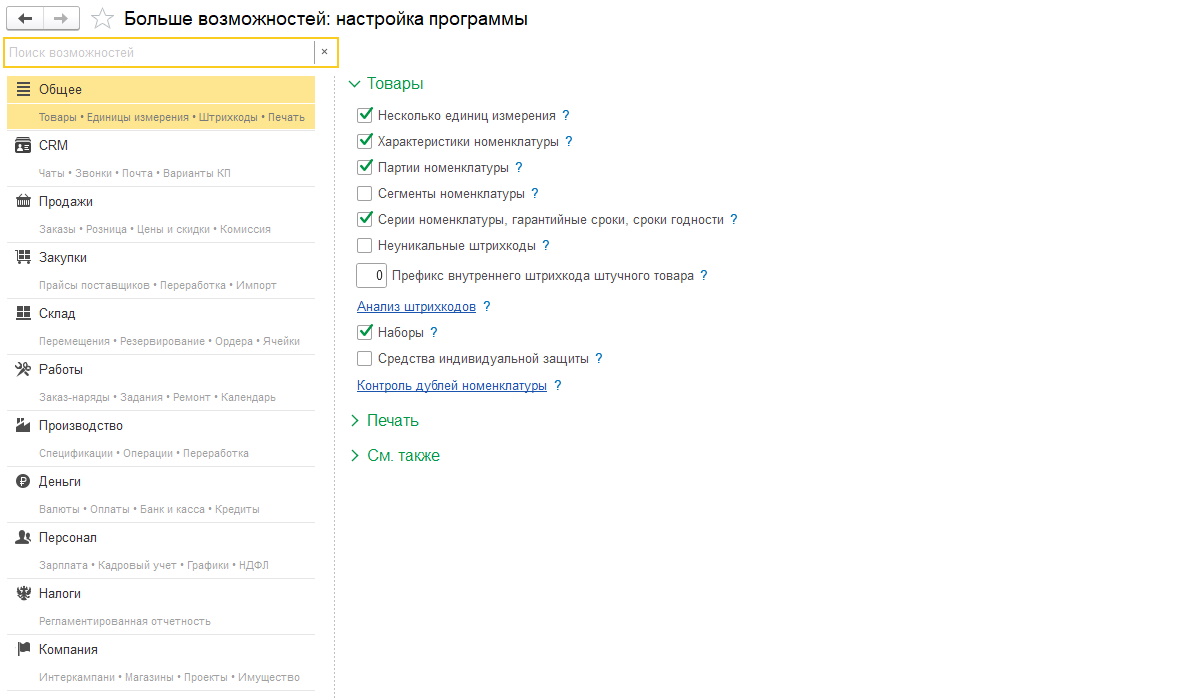Click the forward navigation arrow
The width and height of the screenshot is (1200, 700).
[61, 19]
